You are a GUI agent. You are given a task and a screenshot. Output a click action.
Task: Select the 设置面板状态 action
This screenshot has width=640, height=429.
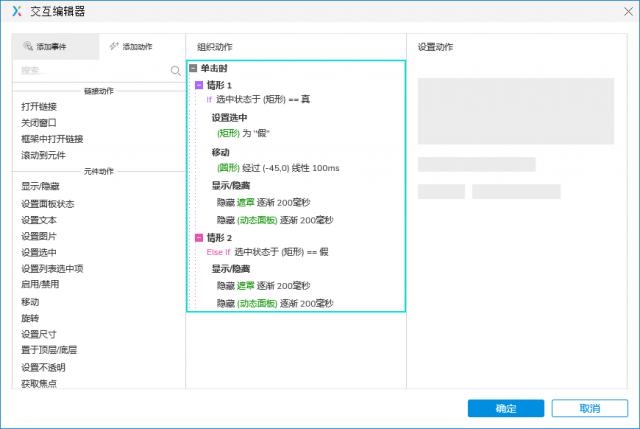[48, 203]
